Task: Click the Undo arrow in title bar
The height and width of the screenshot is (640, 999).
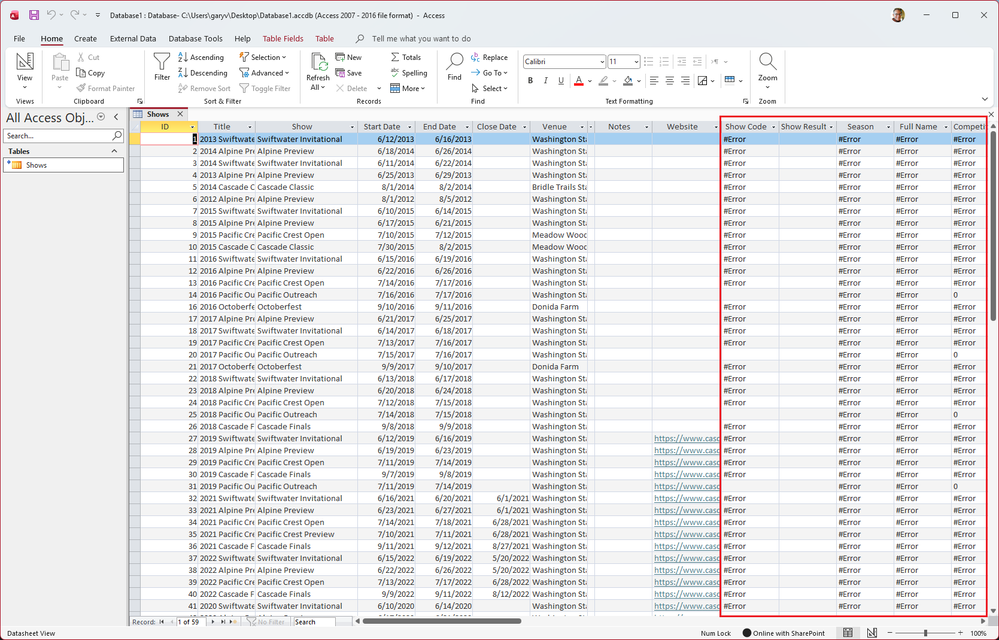Action: coord(52,15)
